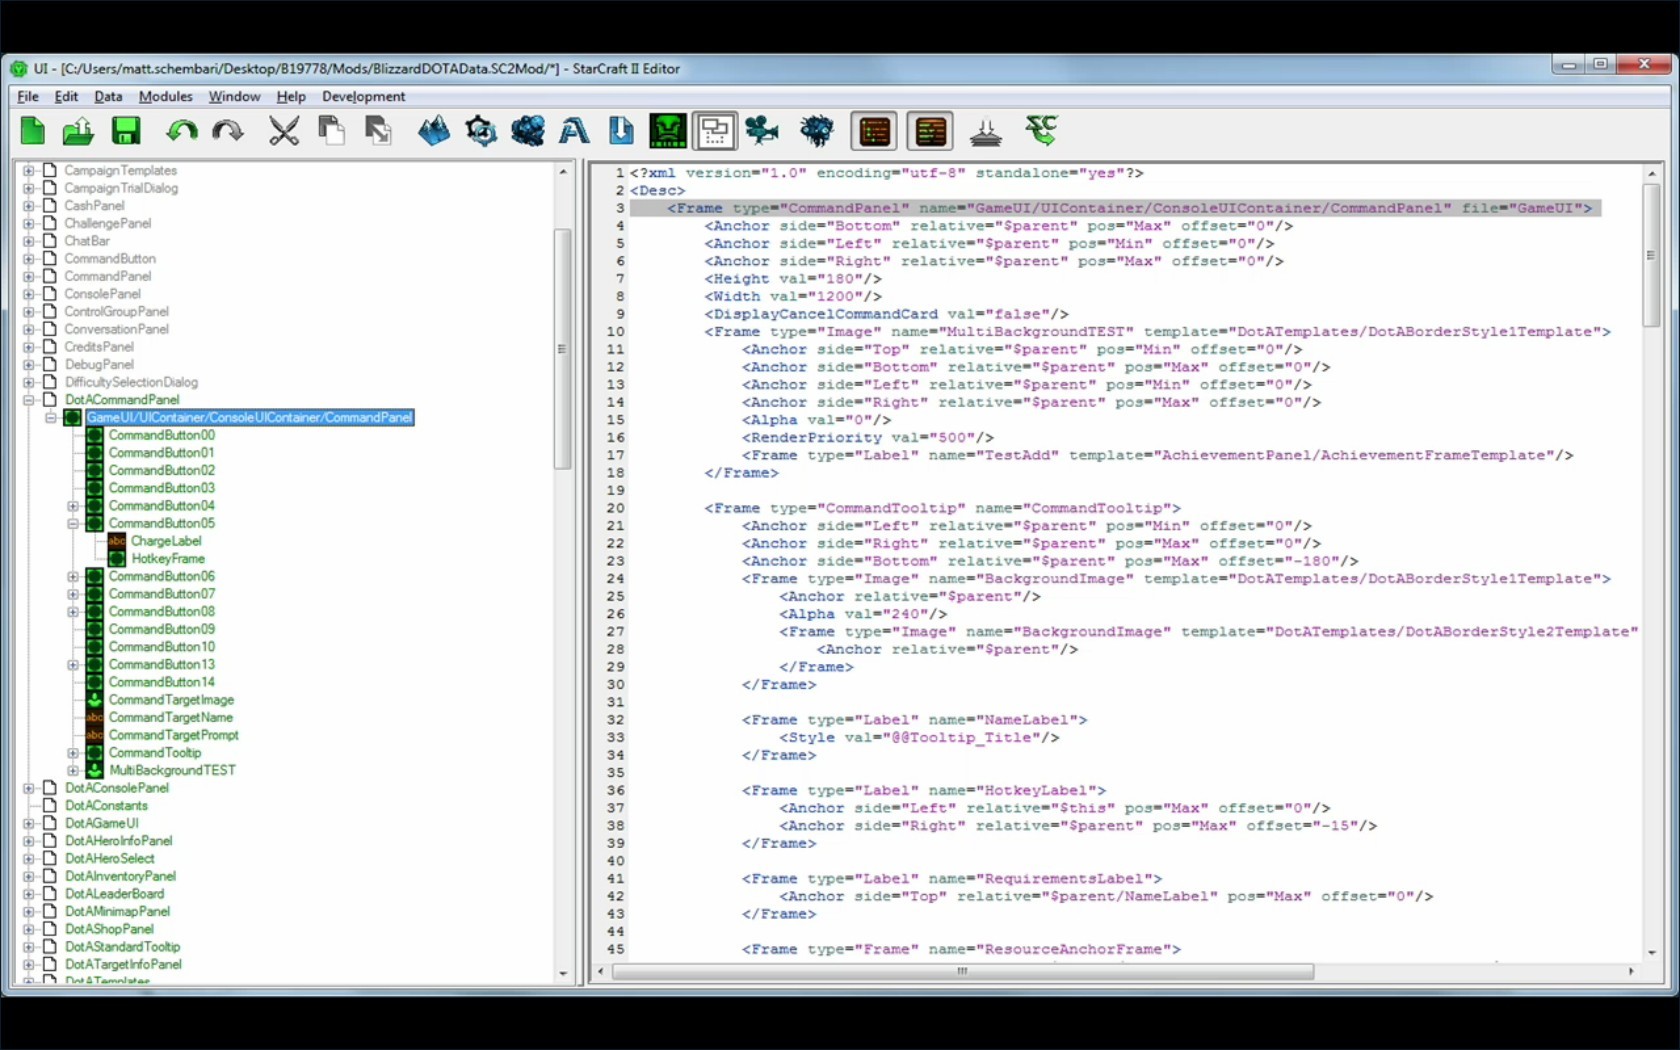Undo the last action

pyautogui.click(x=181, y=131)
